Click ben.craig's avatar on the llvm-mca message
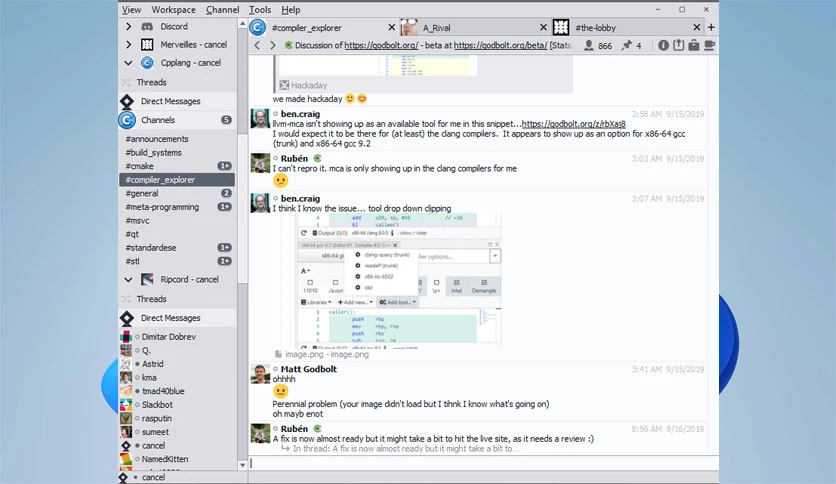This screenshot has width=836, height=484. pyautogui.click(x=260, y=118)
